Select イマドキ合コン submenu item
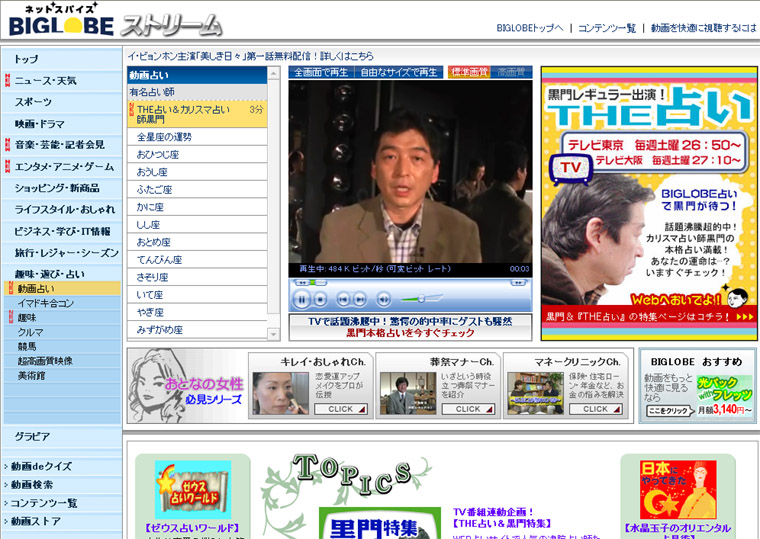 coord(62,303)
